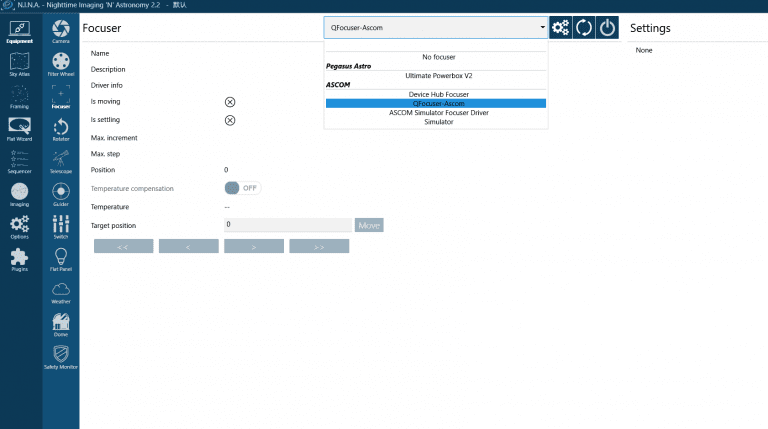Screen dimensions: 768x429
Task: Click the refresh device list icon
Action: tap(584, 28)
